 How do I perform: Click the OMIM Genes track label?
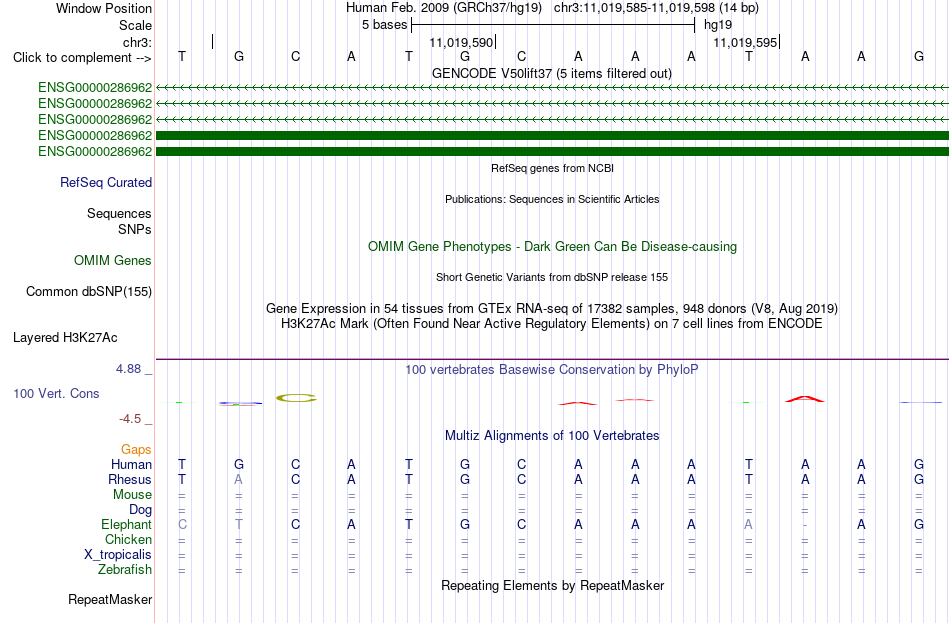pos(112,261)
